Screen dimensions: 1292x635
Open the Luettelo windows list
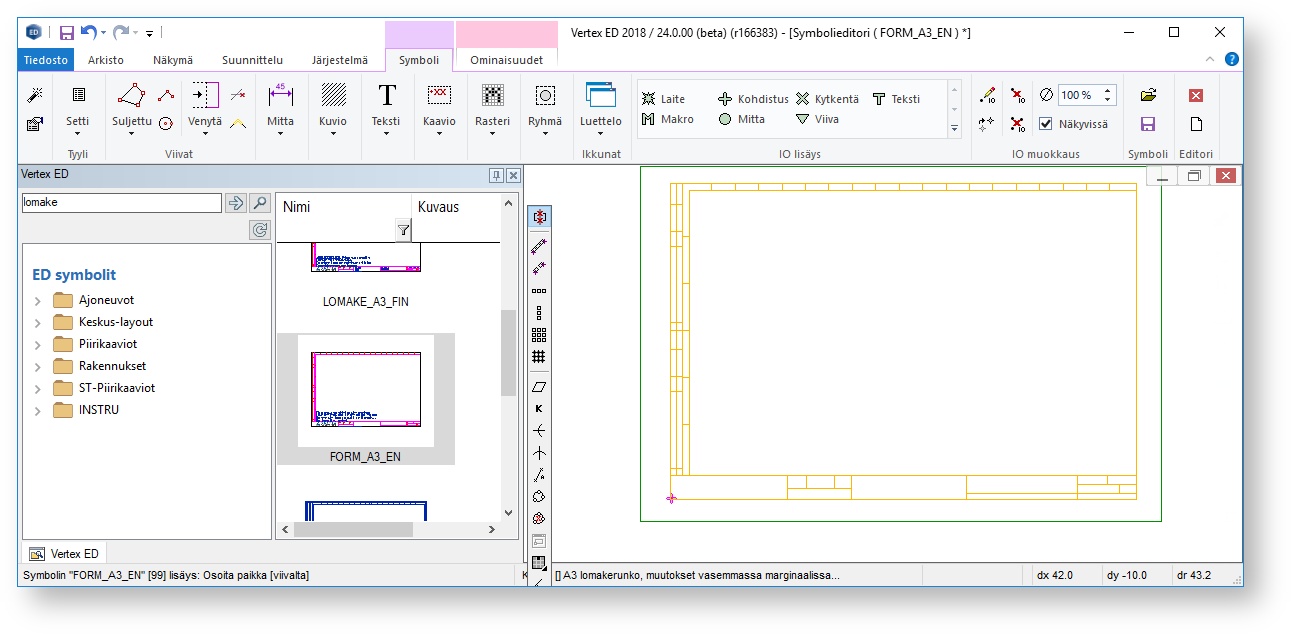(x=601, y=104)
